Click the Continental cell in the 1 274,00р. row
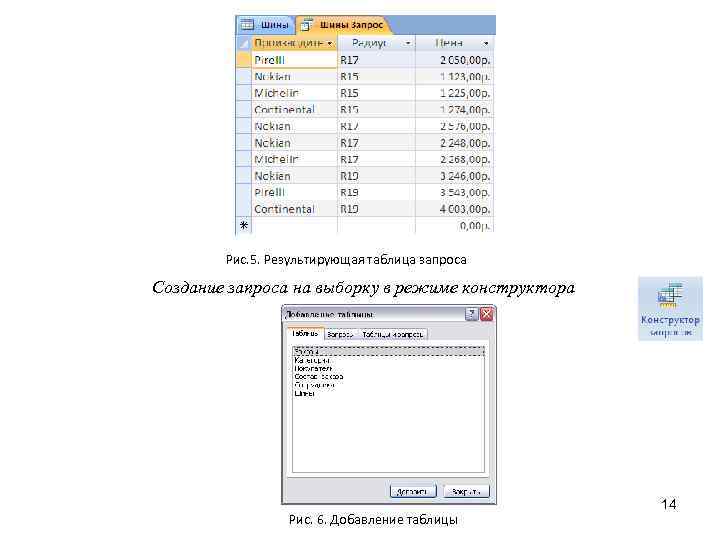This screenshot has height=540, width=720. point(294,110)
